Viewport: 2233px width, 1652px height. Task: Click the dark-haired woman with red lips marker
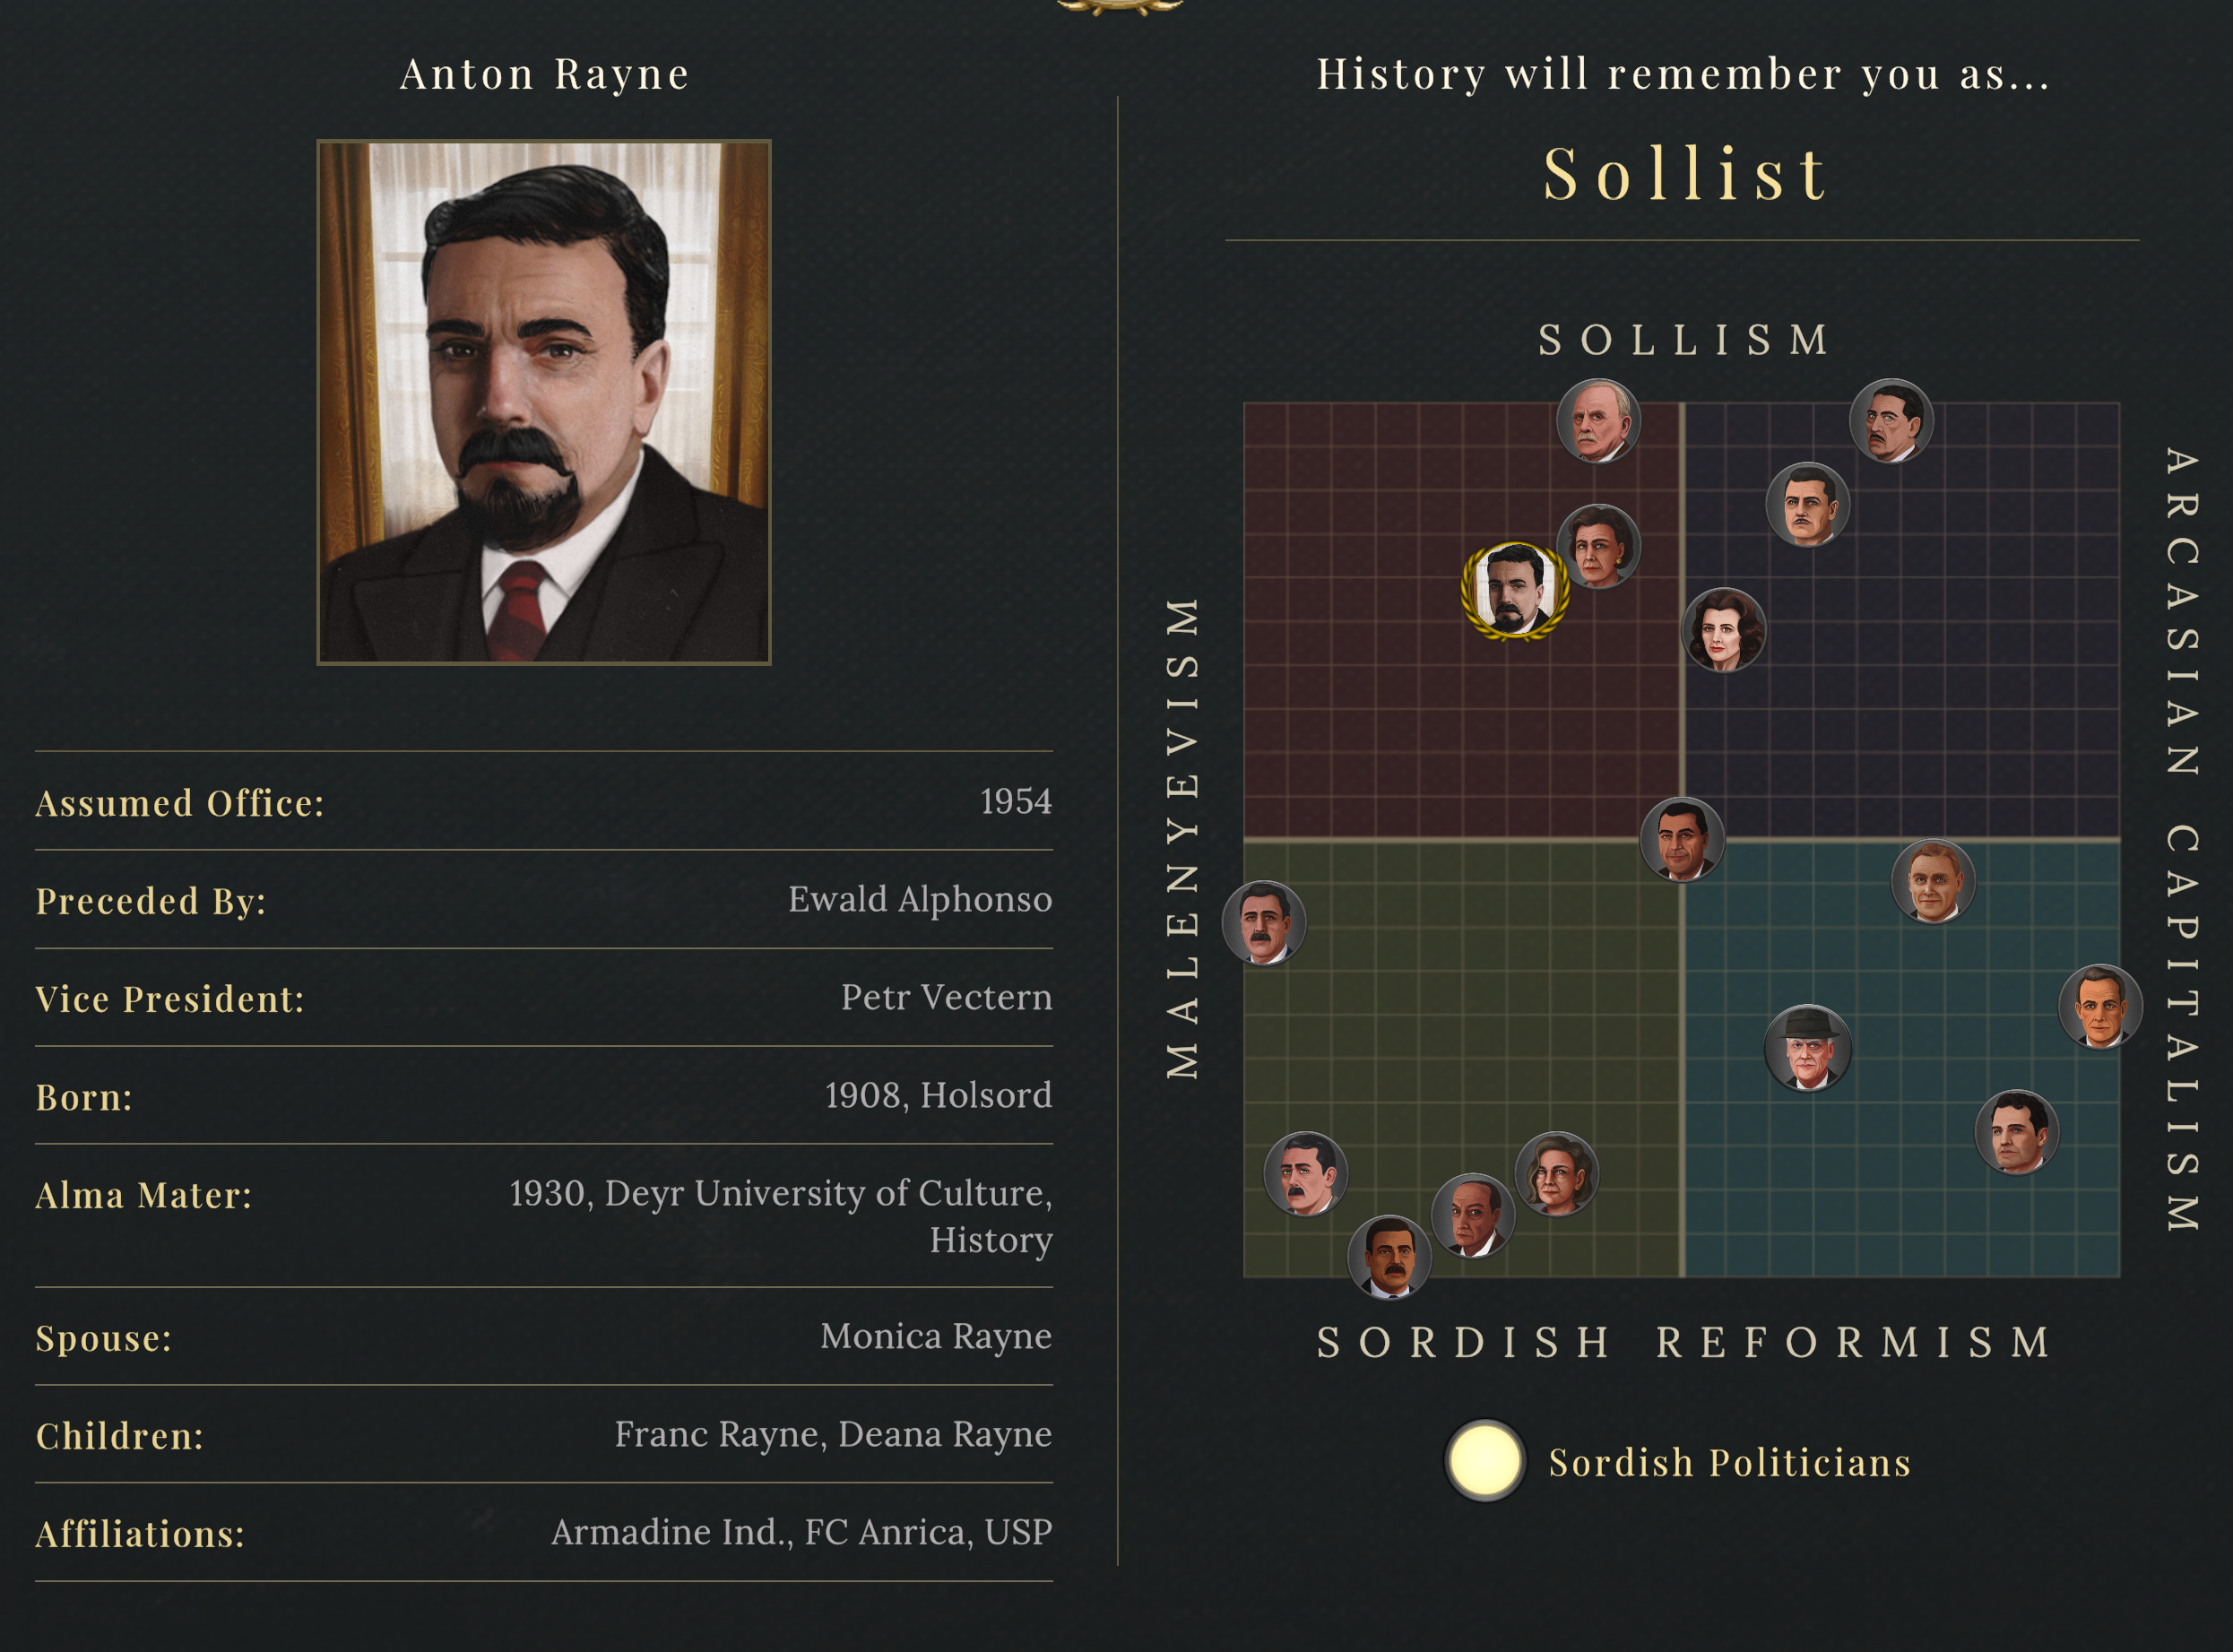click(1724, 630)
